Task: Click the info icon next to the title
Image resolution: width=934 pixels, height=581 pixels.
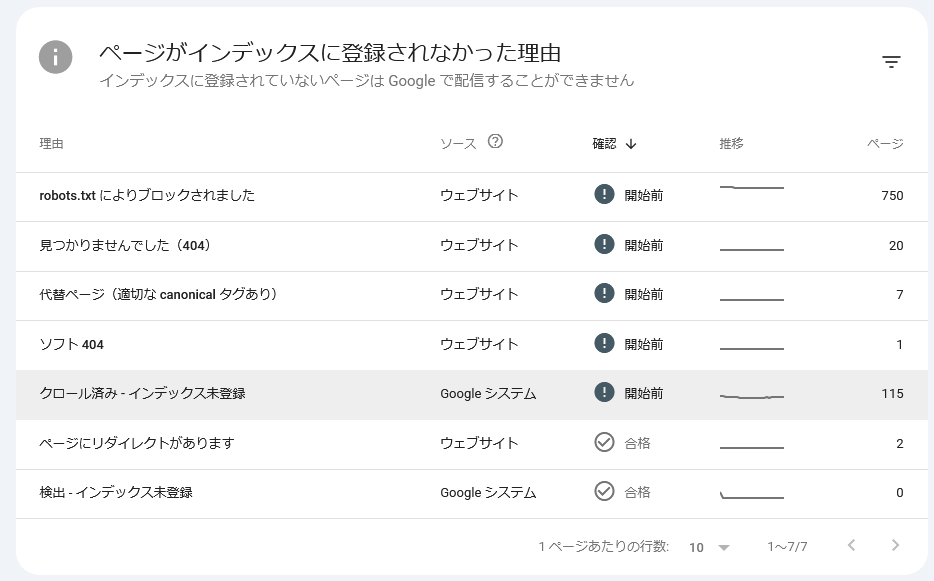Action: pos(56,57)
